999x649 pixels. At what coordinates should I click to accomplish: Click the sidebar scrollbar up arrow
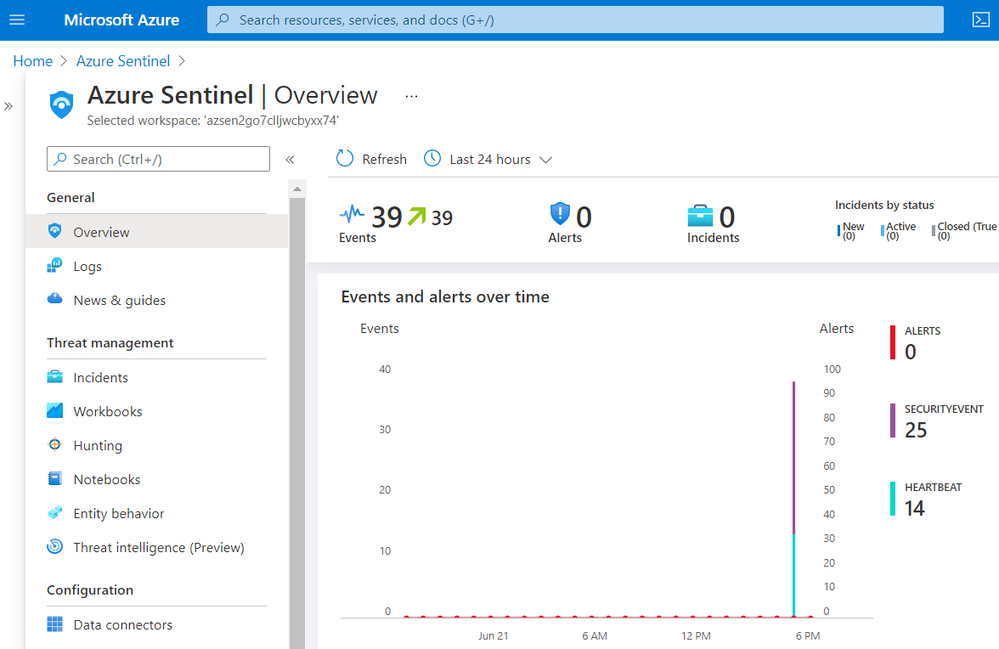[x=297, y=189]
